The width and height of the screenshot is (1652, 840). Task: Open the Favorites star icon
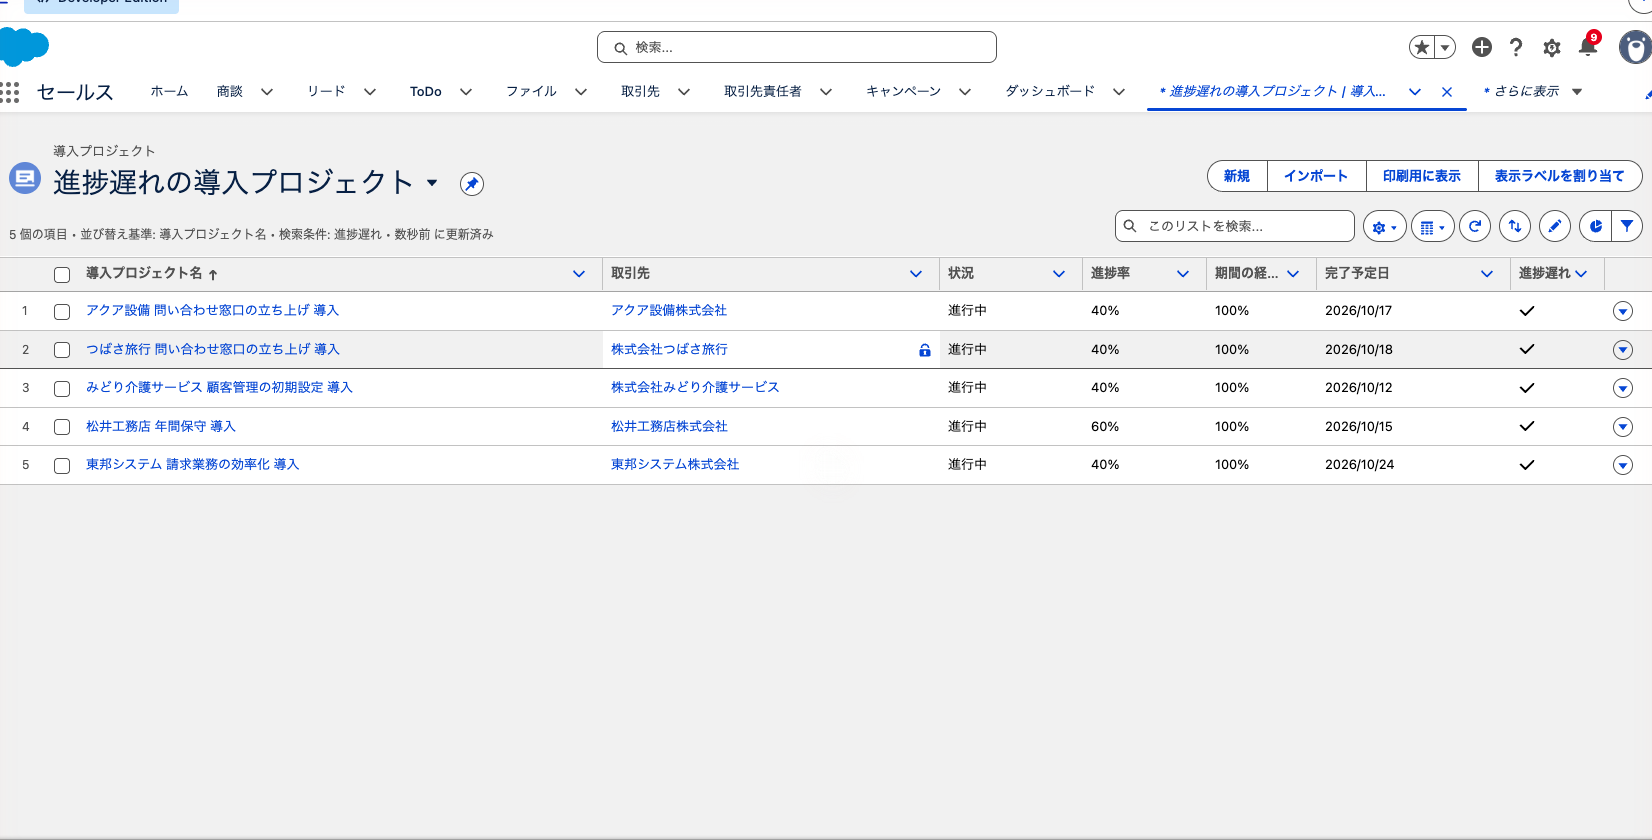click(1421, 47)
